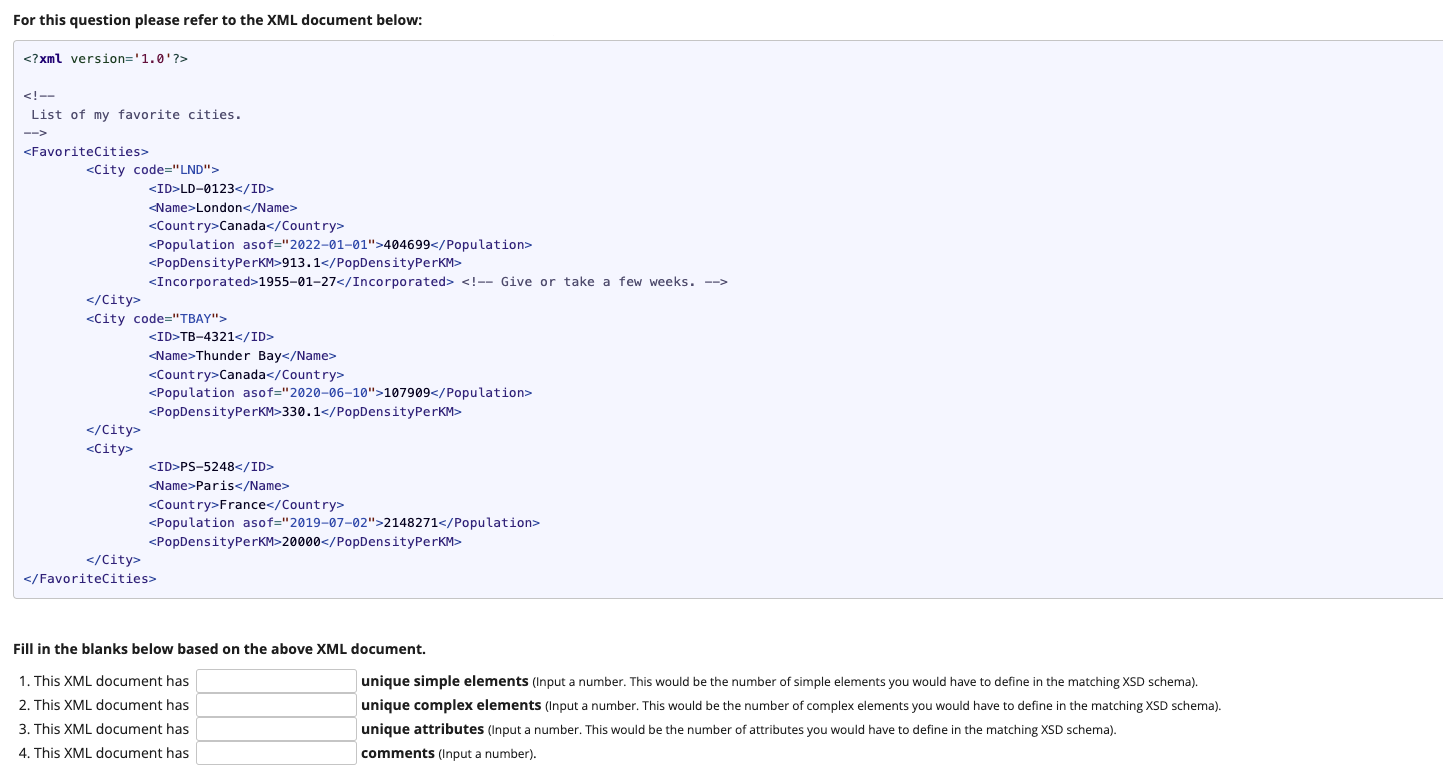Click the unique attributes answer field
The height and width of the screenshot is (768, 1443).
[276, 729]
